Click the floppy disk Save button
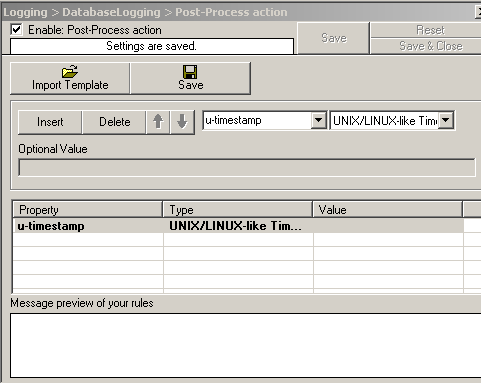Image resolution: width=481 pixels, height=384 pixels. (x=190, y=78)
